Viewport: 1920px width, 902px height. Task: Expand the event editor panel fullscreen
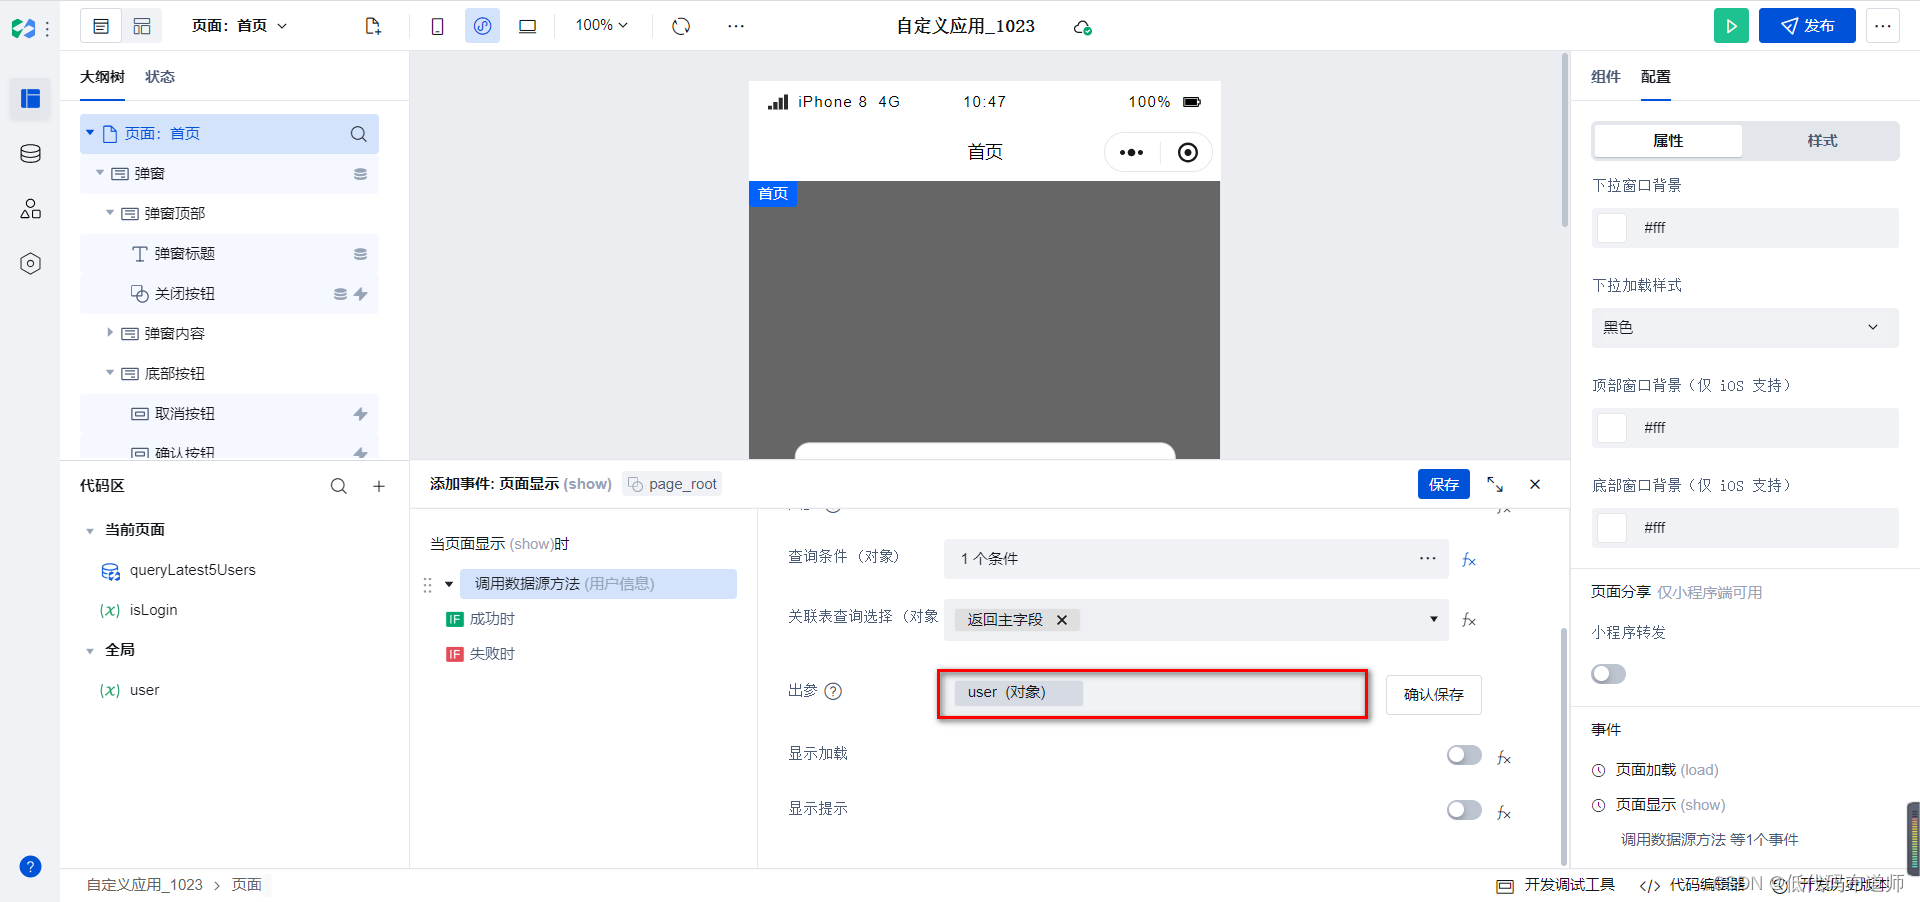tap(1495, 484)
